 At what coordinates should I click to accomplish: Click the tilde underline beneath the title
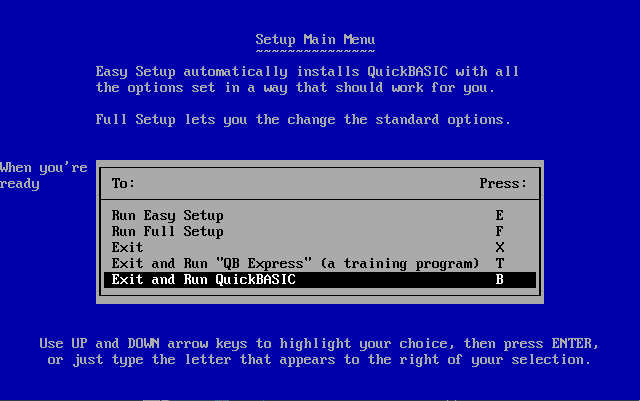click(315, 51)
